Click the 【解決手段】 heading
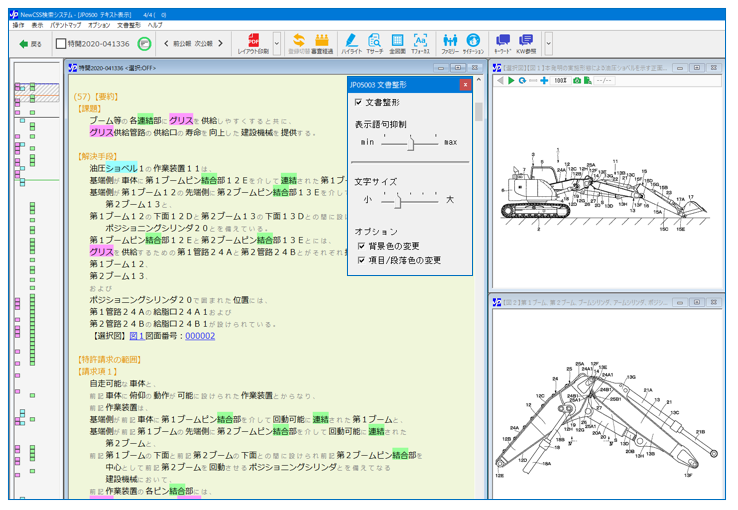The height and width of the screenshot is (510, 738). click(97, 156)
